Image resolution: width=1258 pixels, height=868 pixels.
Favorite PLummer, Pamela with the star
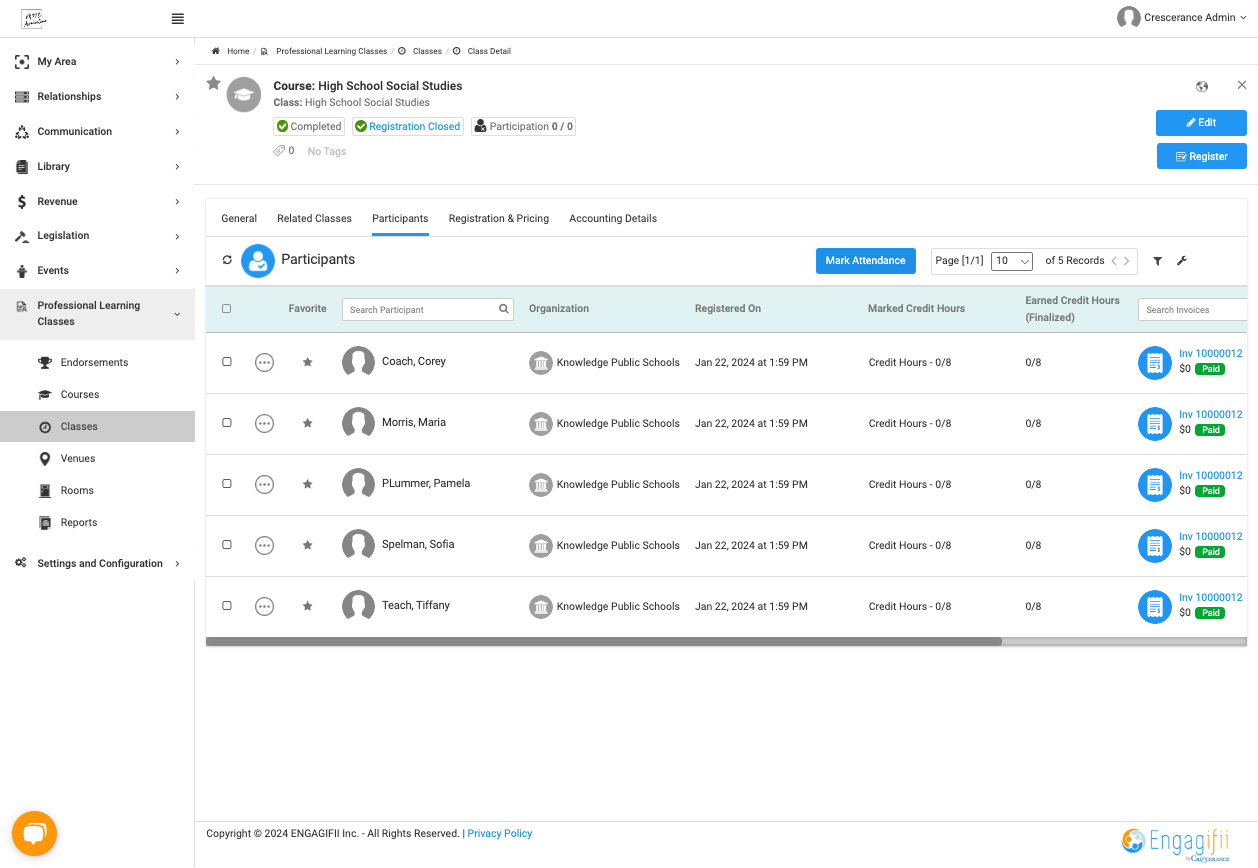coord(308,484)
